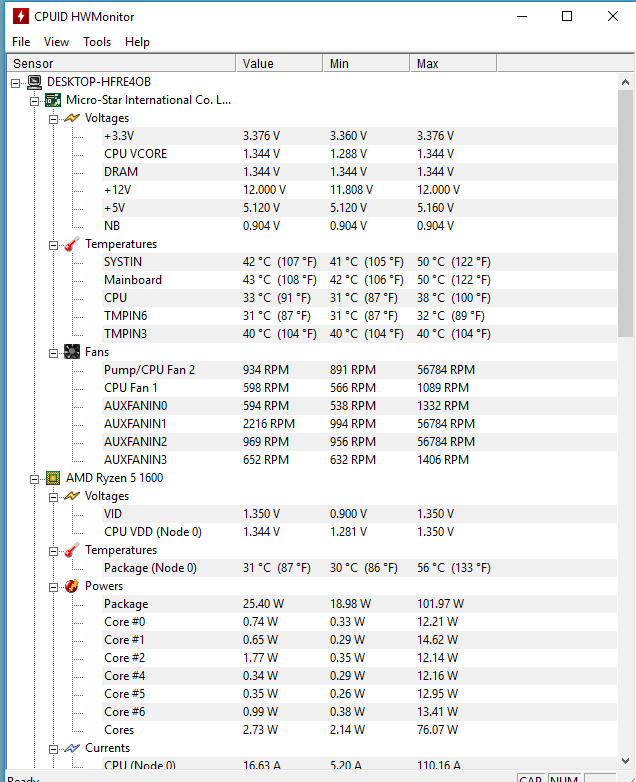Viewport: 636px width, 782px height.
Task: Select the Core #6 power row
Action: (359, 712)
